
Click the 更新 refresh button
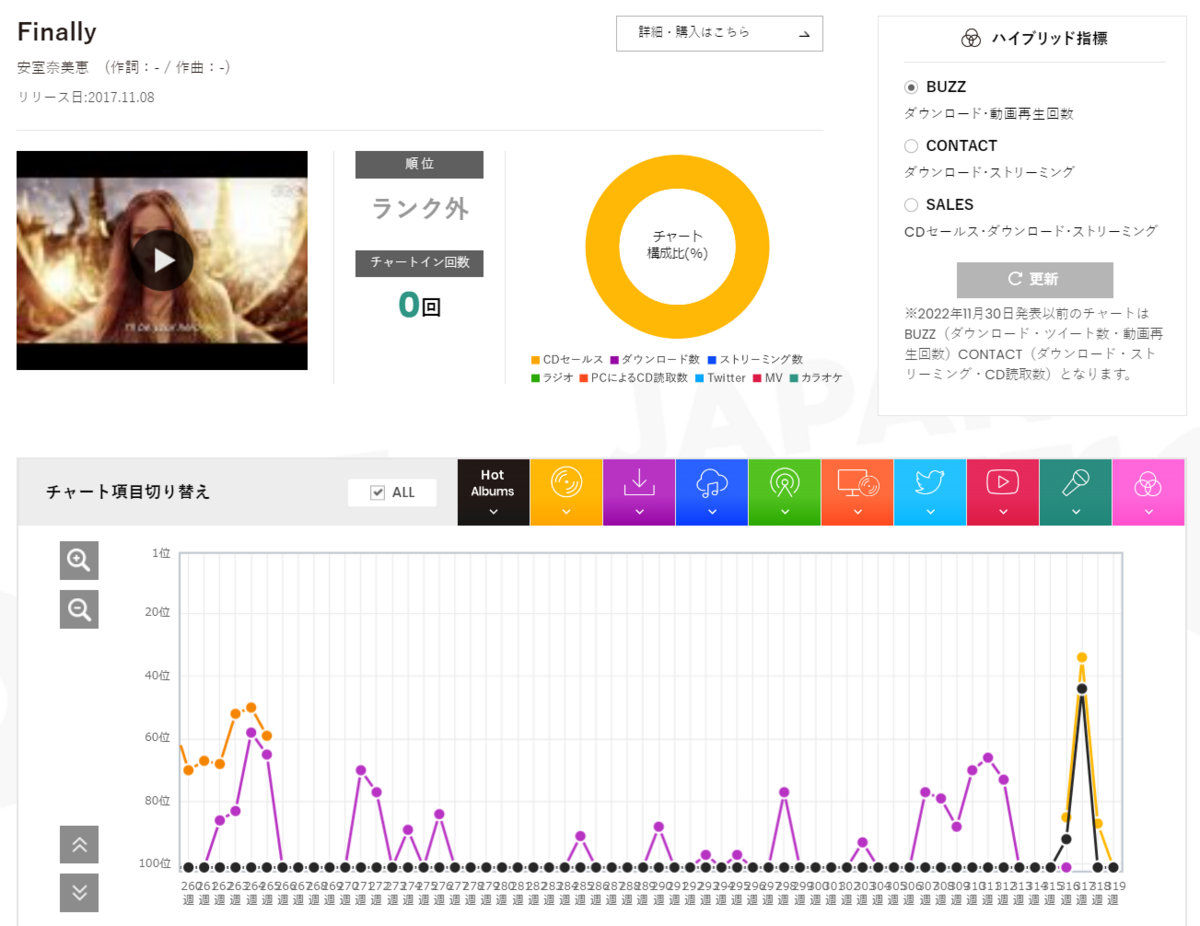click(x=1035, y=280)
